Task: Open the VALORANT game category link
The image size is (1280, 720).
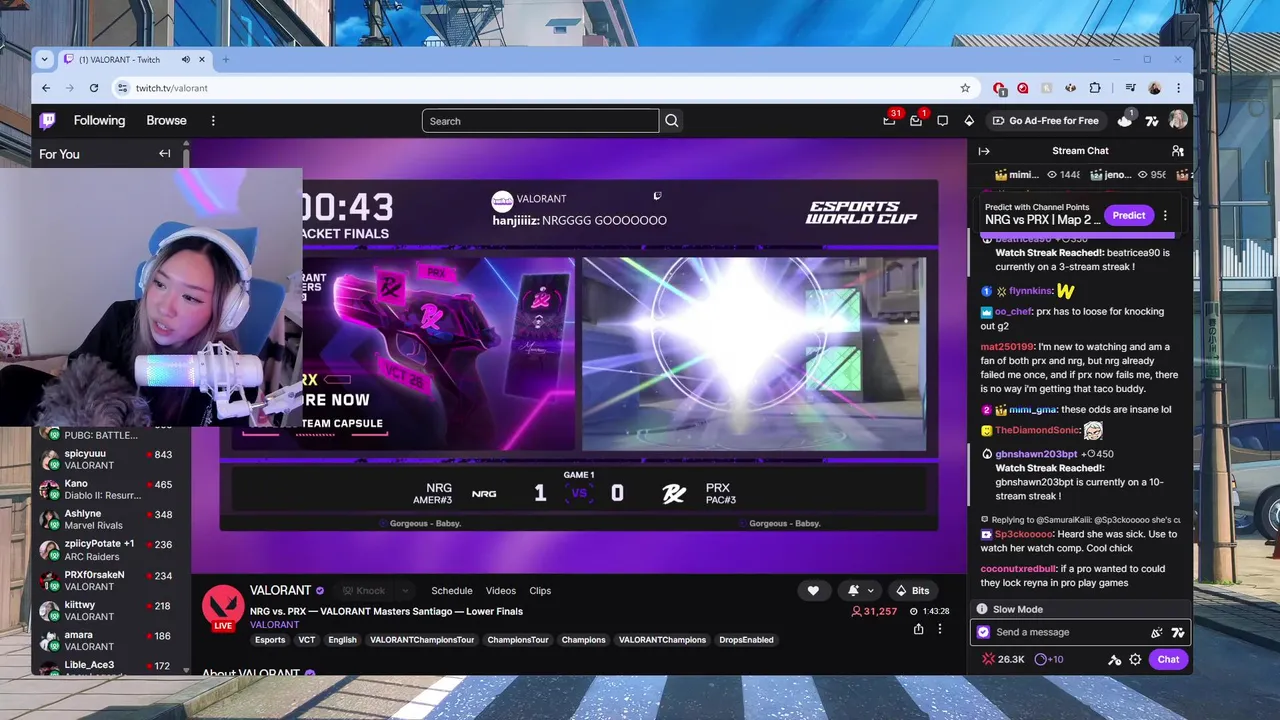Action: pos(274,625)
